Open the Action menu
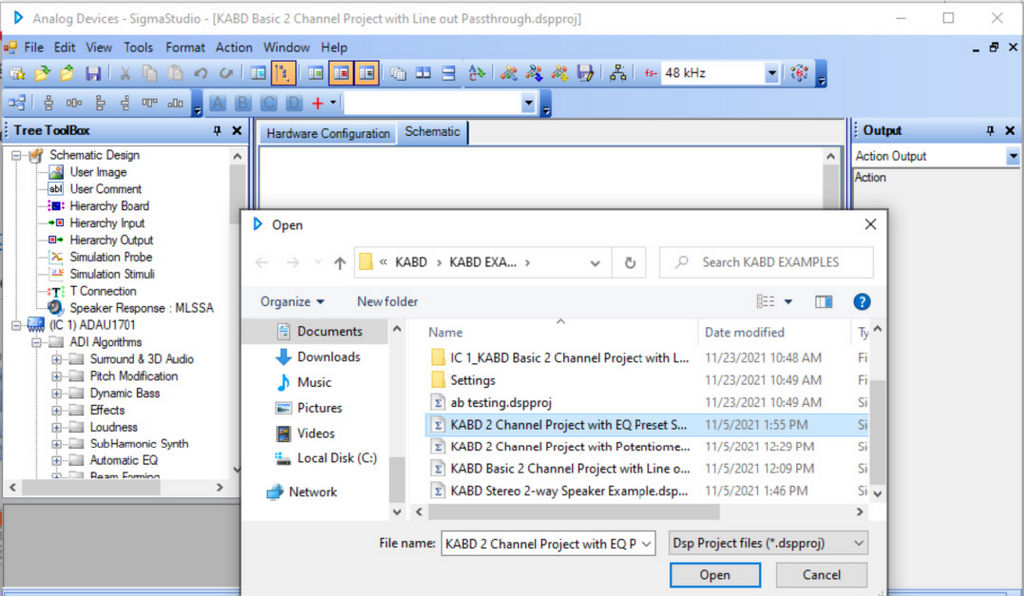This screenshot has height=596, width=1024. [x=234, y=47]
